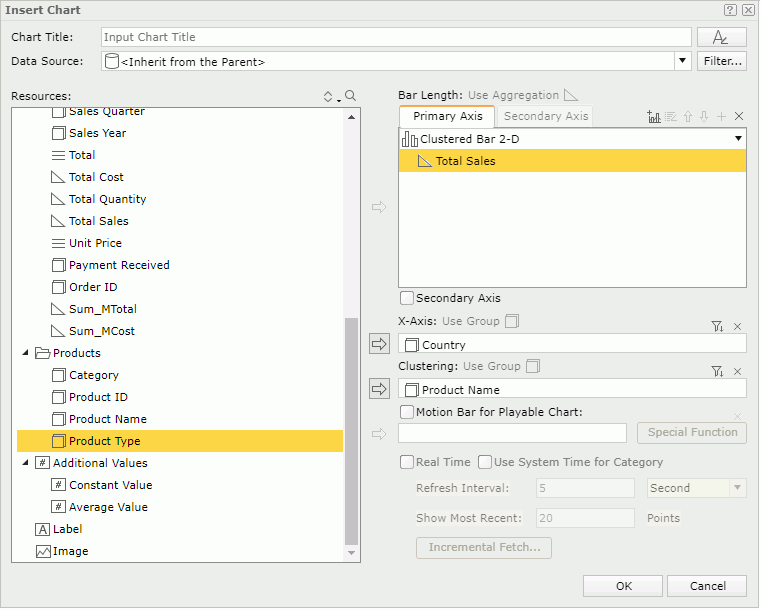Check Motion Bar for Playable Chart
Screen dimensions: 761x610
(407, 412)
